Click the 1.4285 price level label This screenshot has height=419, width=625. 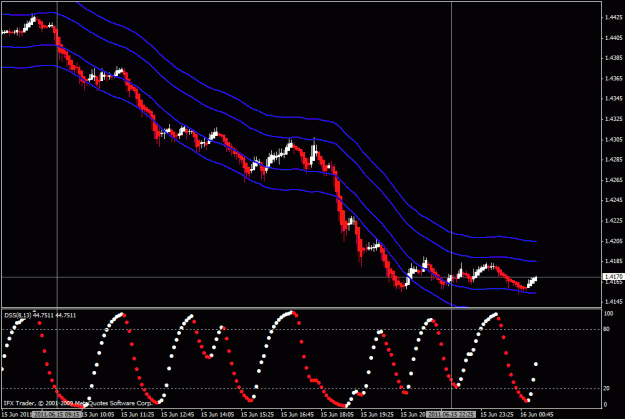613,159
